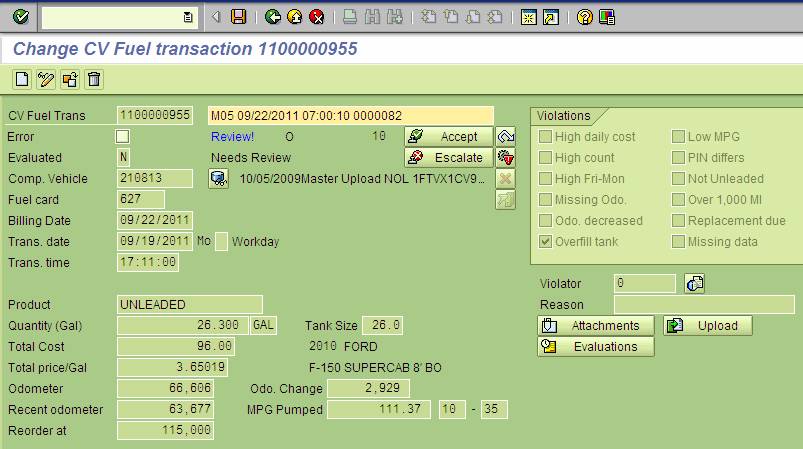This screenshot has width=803, height=449.
Task: Toggle the Over 1,000 MI checkbox
Action: pos(678,200)
